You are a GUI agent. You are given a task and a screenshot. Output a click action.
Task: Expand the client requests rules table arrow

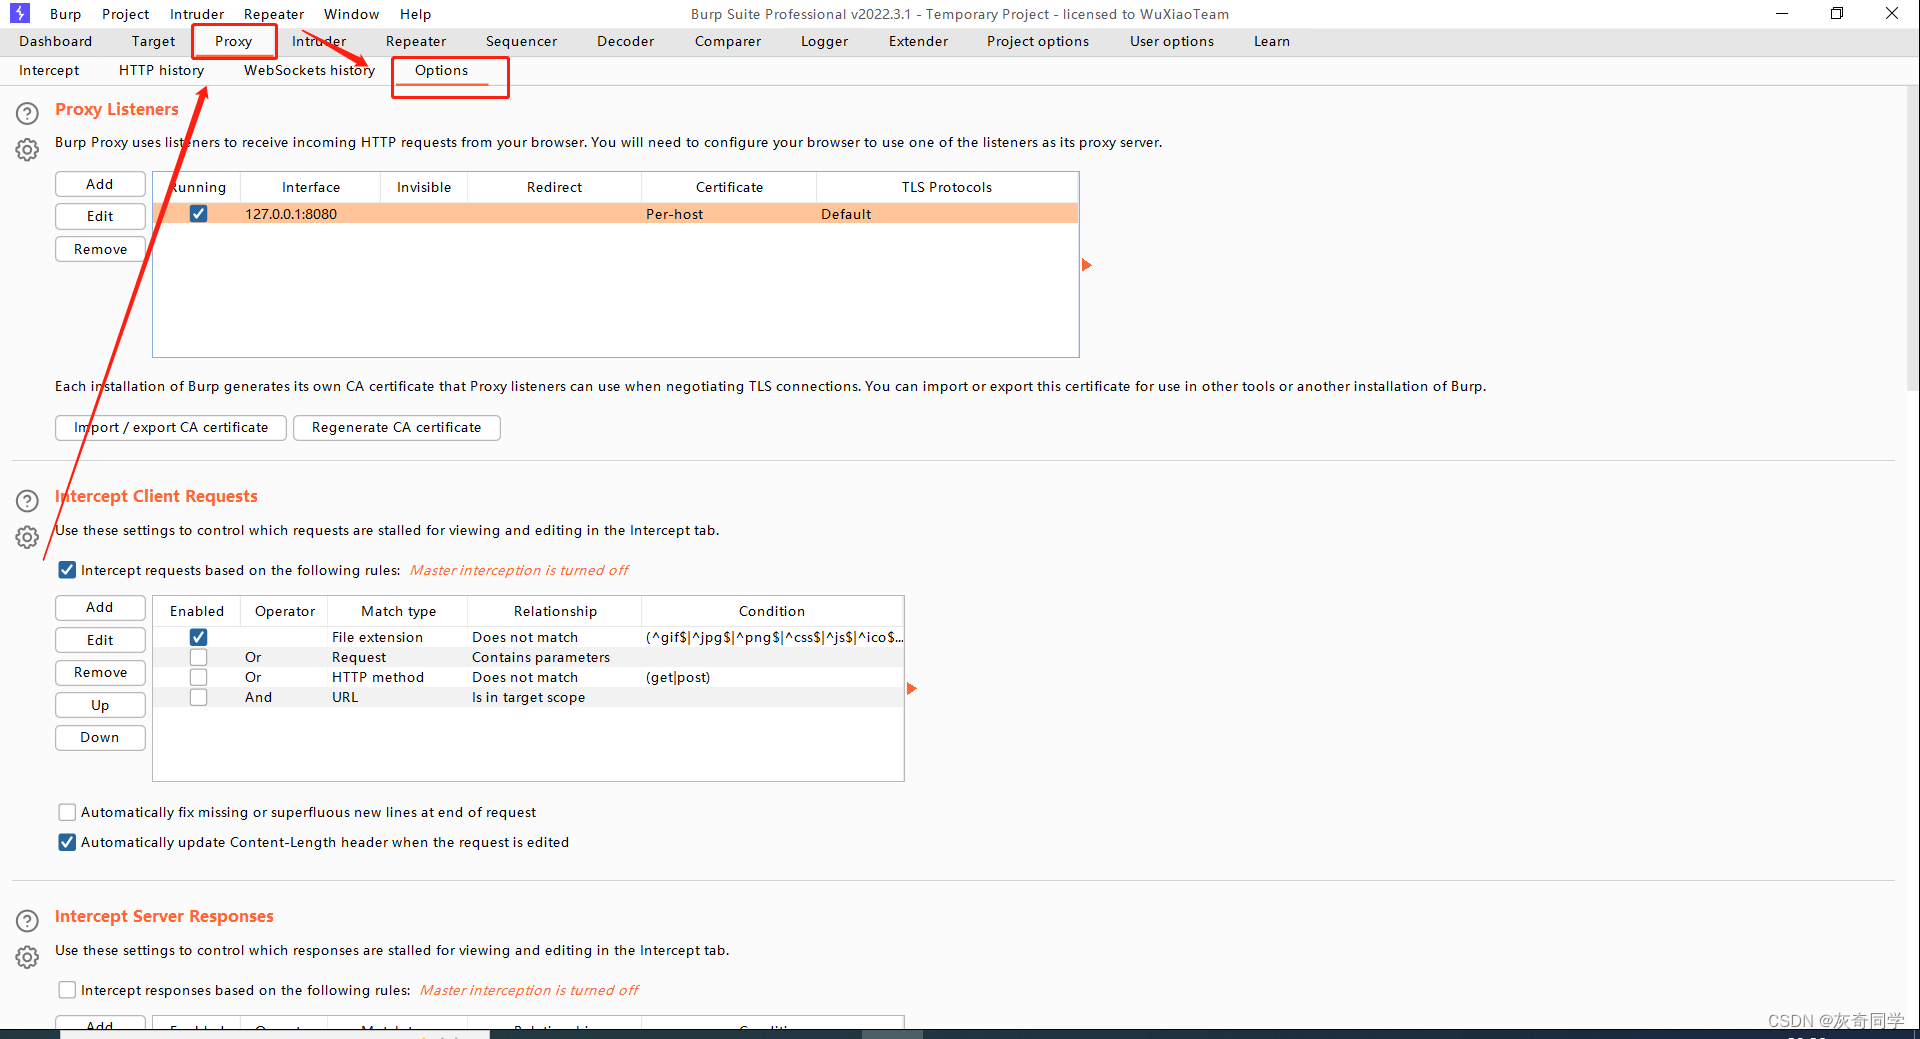pos(911,689)
